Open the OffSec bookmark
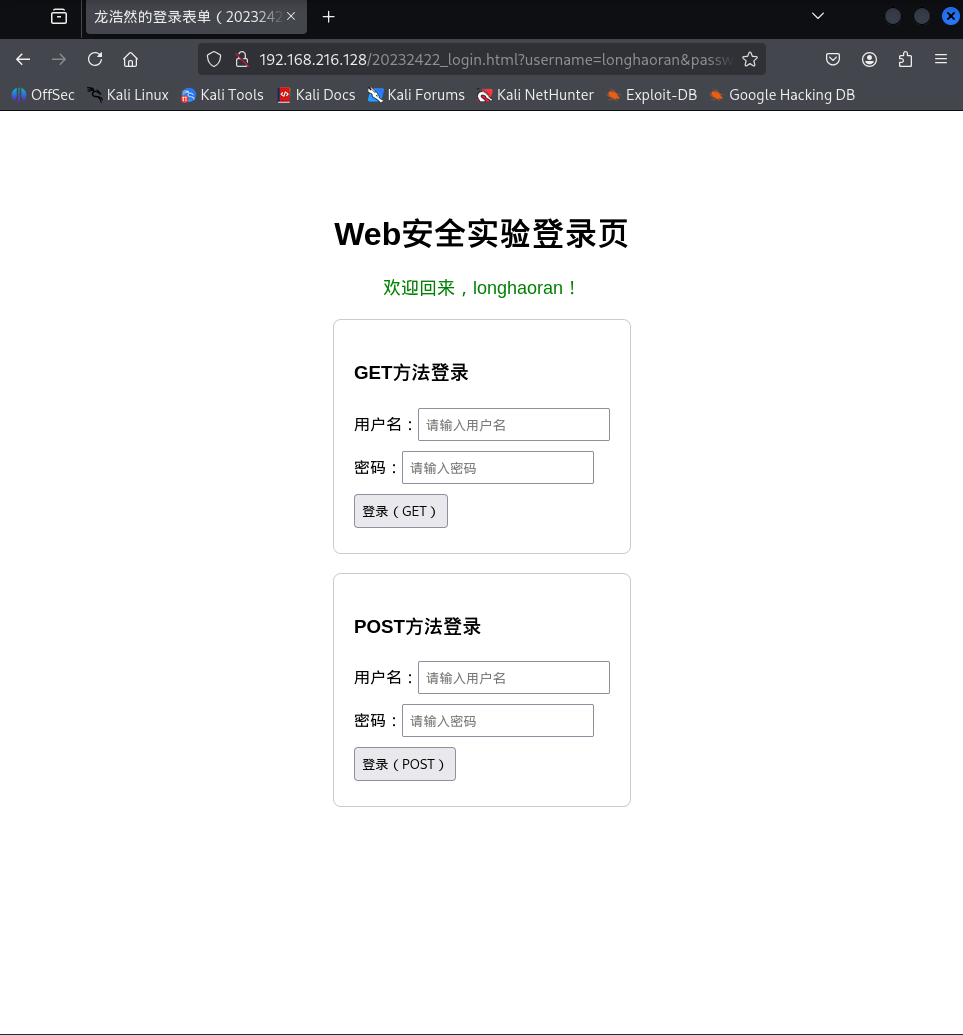This screenshot has height=1035, width=963. 43,95
